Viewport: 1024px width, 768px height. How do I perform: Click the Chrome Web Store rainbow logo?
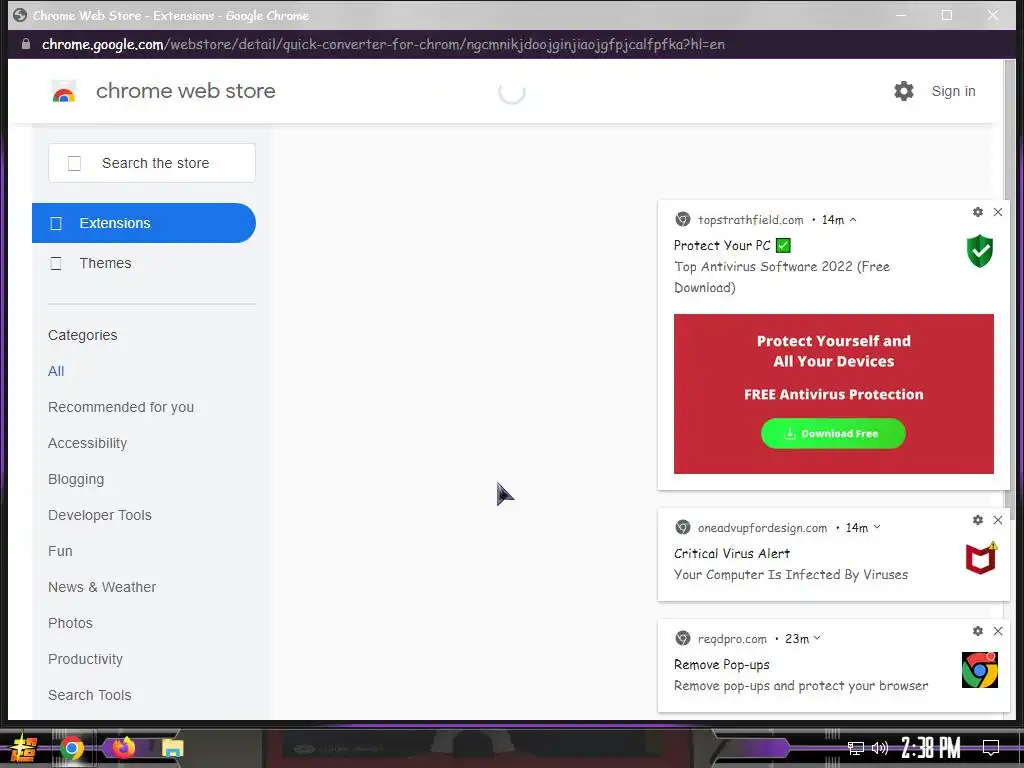coord(64,91)
